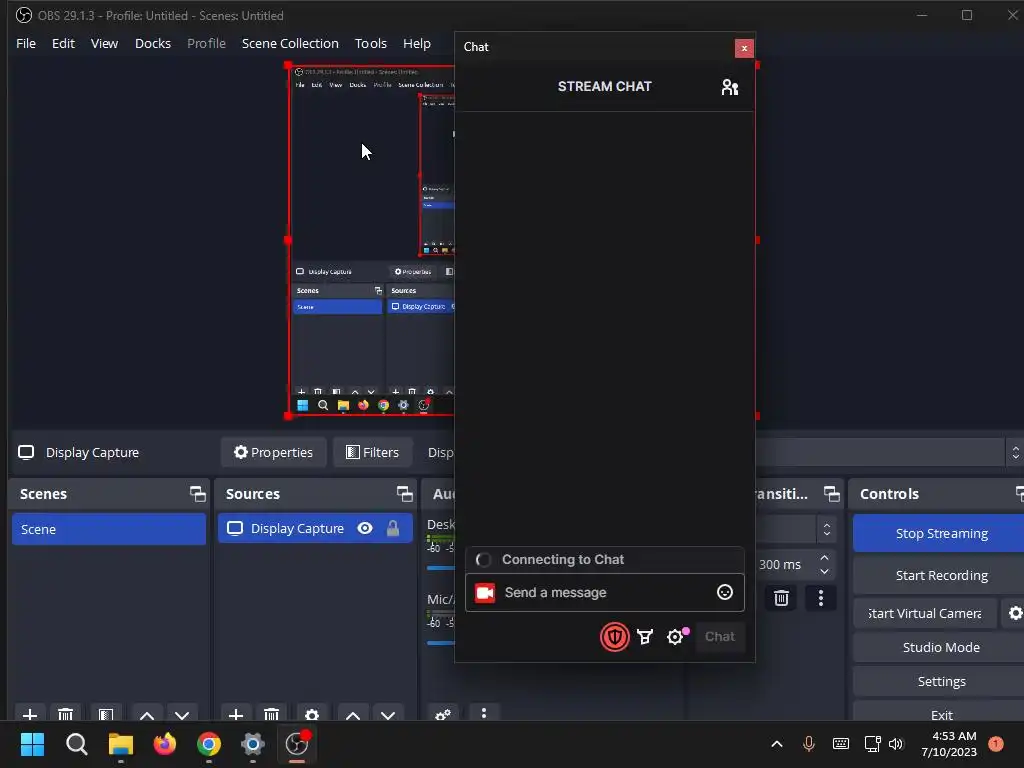The width and height of the screenshot is (1024, 768).
Task: Remove selected source with trash icon
Action: click(272, 714)
